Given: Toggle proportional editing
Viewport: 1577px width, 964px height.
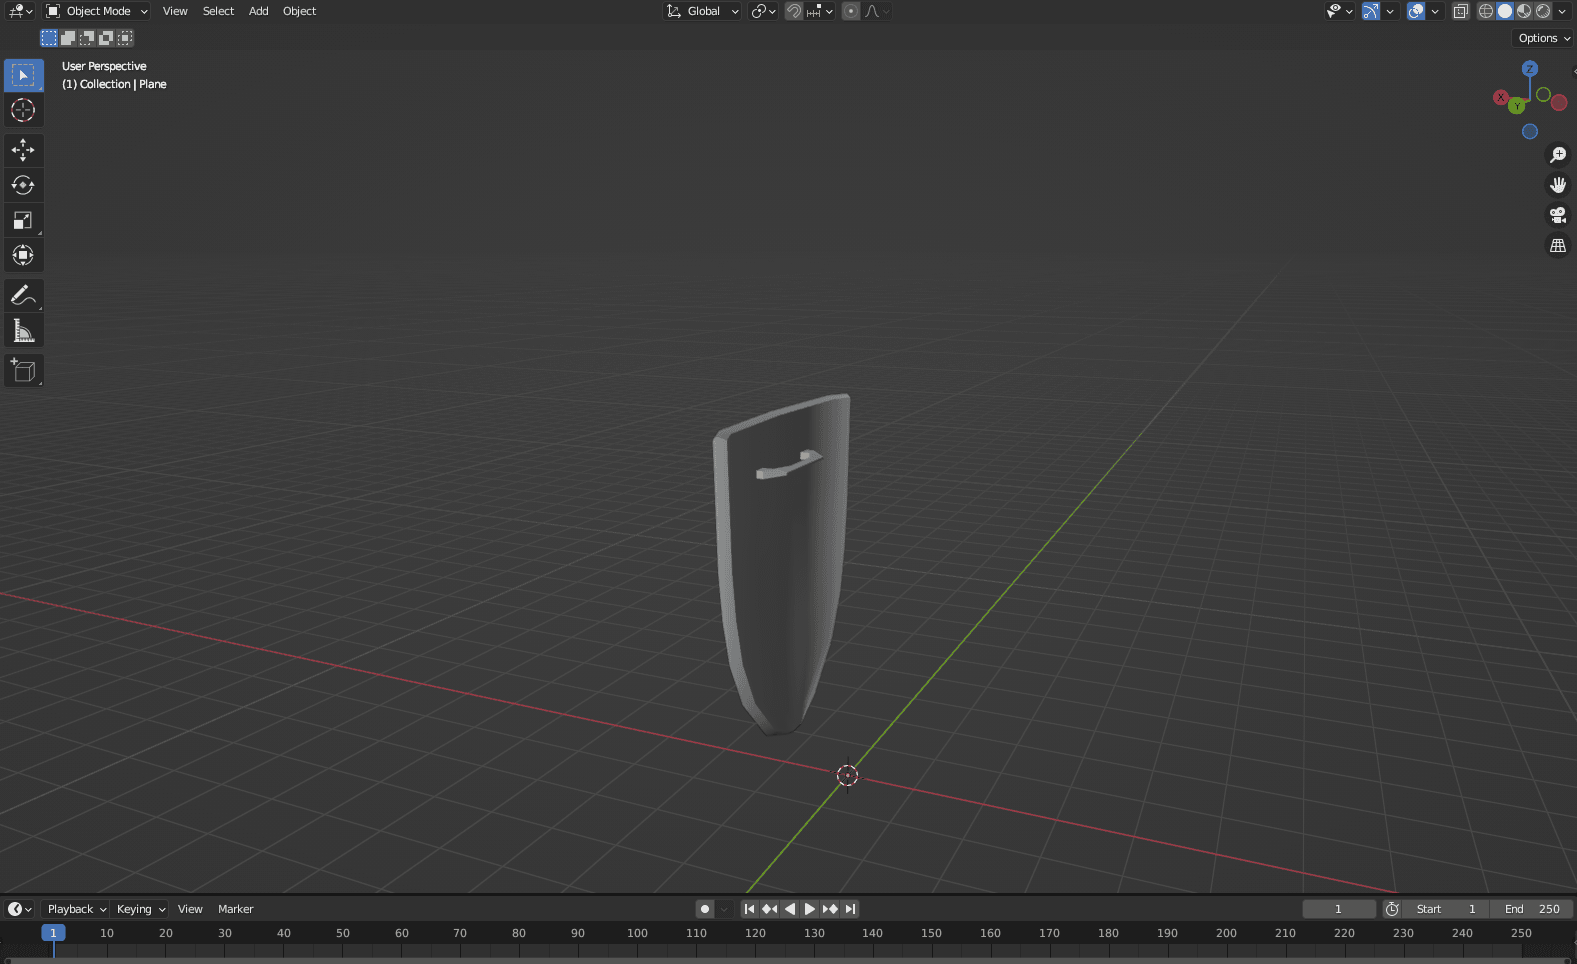Looking at the screenshot, I should click(851, 11).
